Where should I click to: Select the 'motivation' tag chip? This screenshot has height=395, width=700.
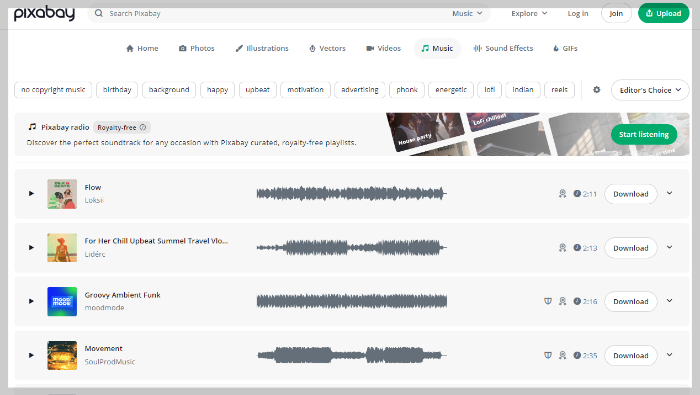(x=305, y=90)
